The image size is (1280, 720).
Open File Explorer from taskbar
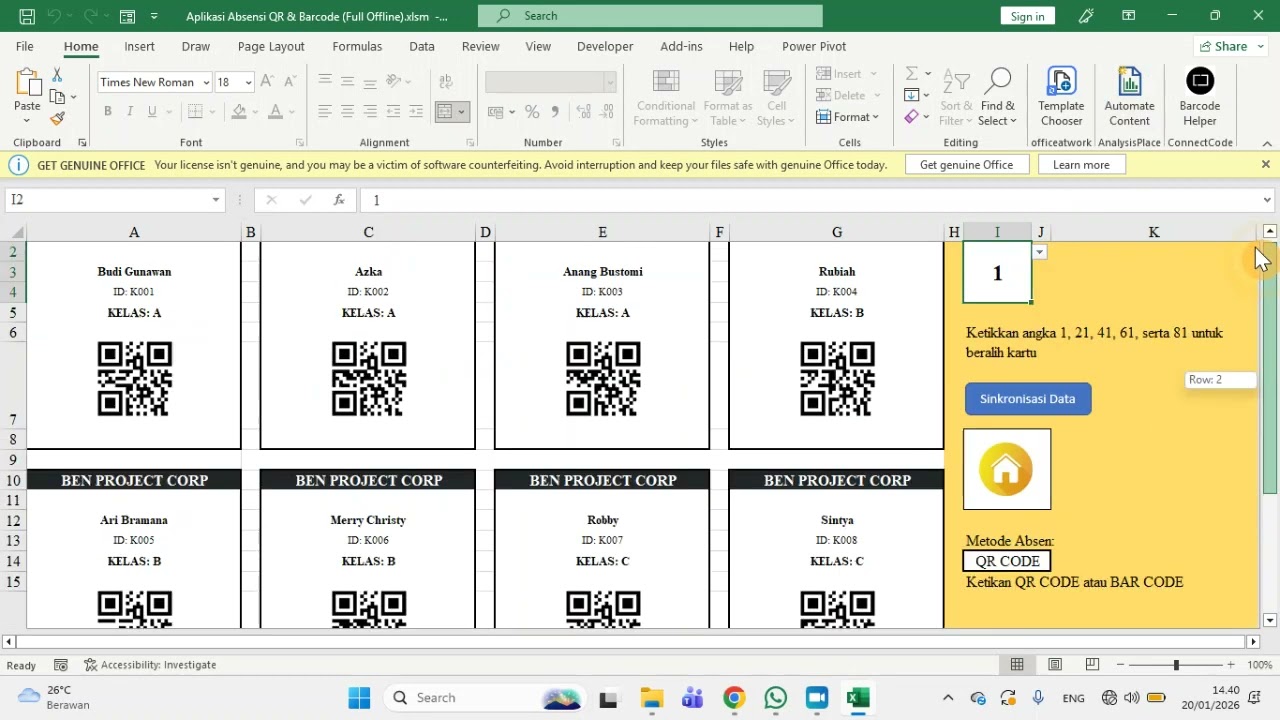pos(652,698)
